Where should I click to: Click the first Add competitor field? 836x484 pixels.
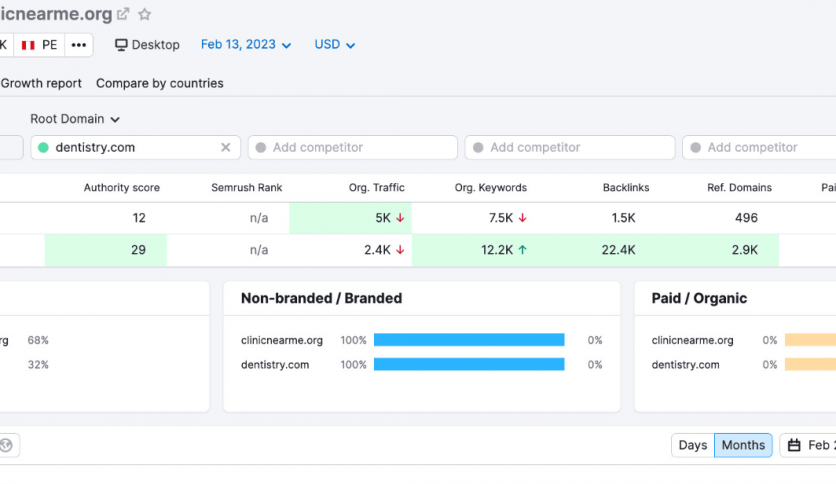click(353, 148)
